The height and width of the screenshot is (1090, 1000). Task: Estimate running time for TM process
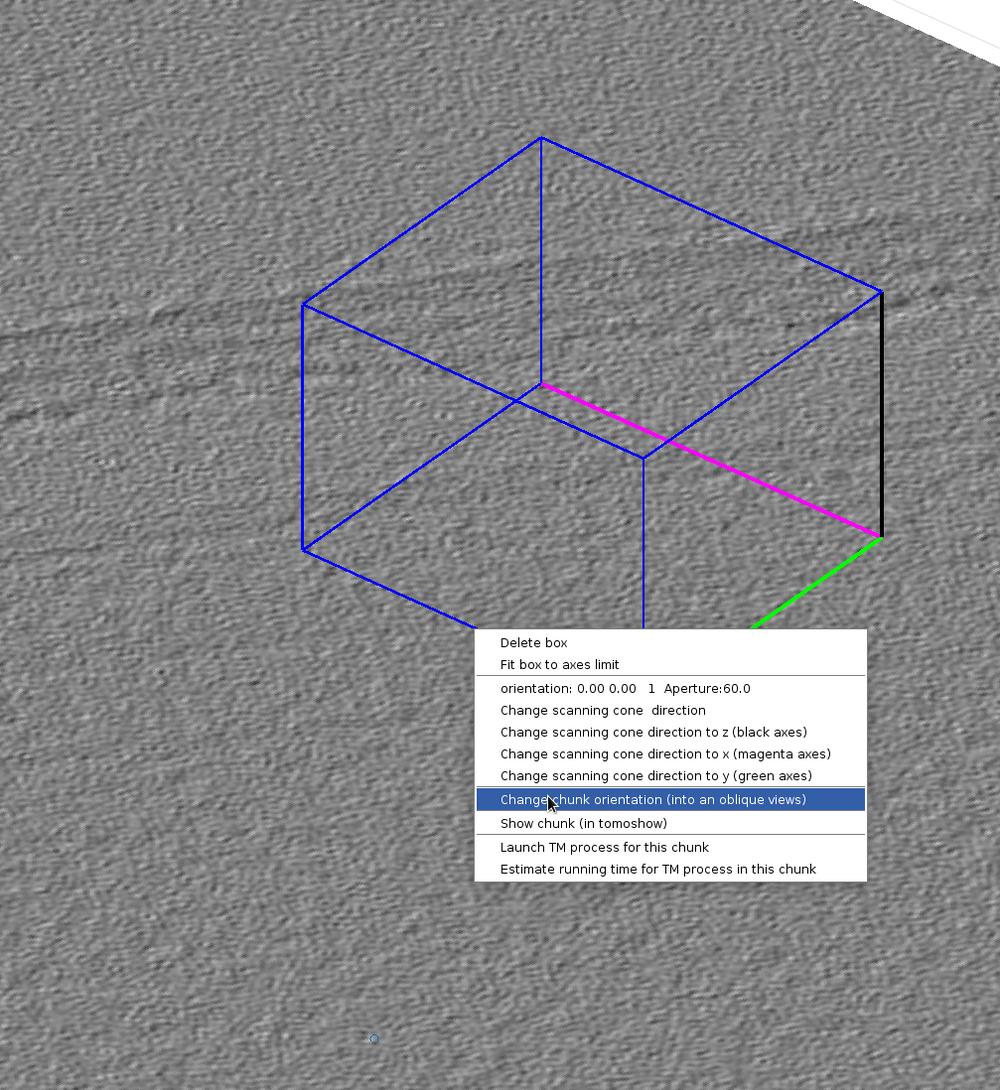657,870
